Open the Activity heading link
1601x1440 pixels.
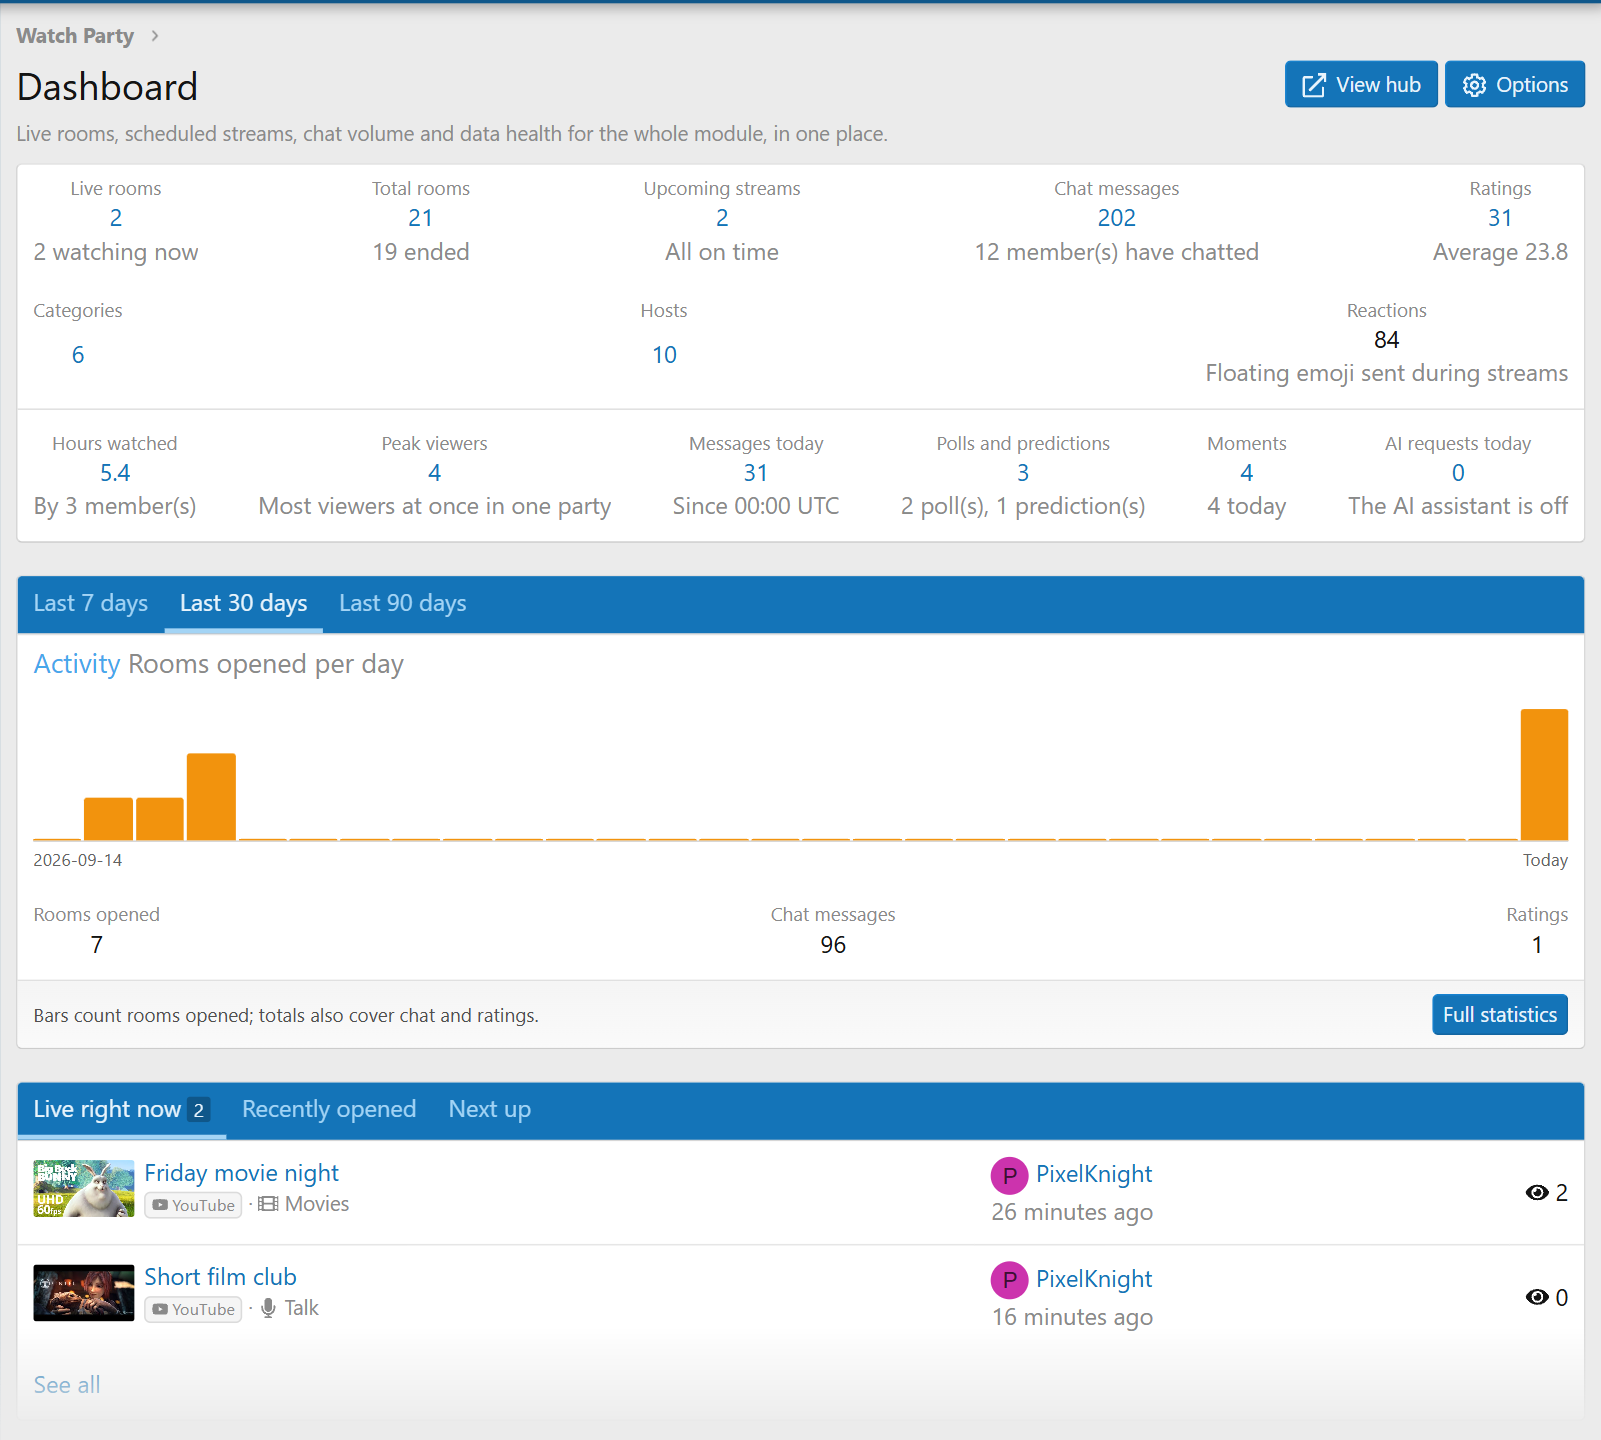click(x=77, y=664)
